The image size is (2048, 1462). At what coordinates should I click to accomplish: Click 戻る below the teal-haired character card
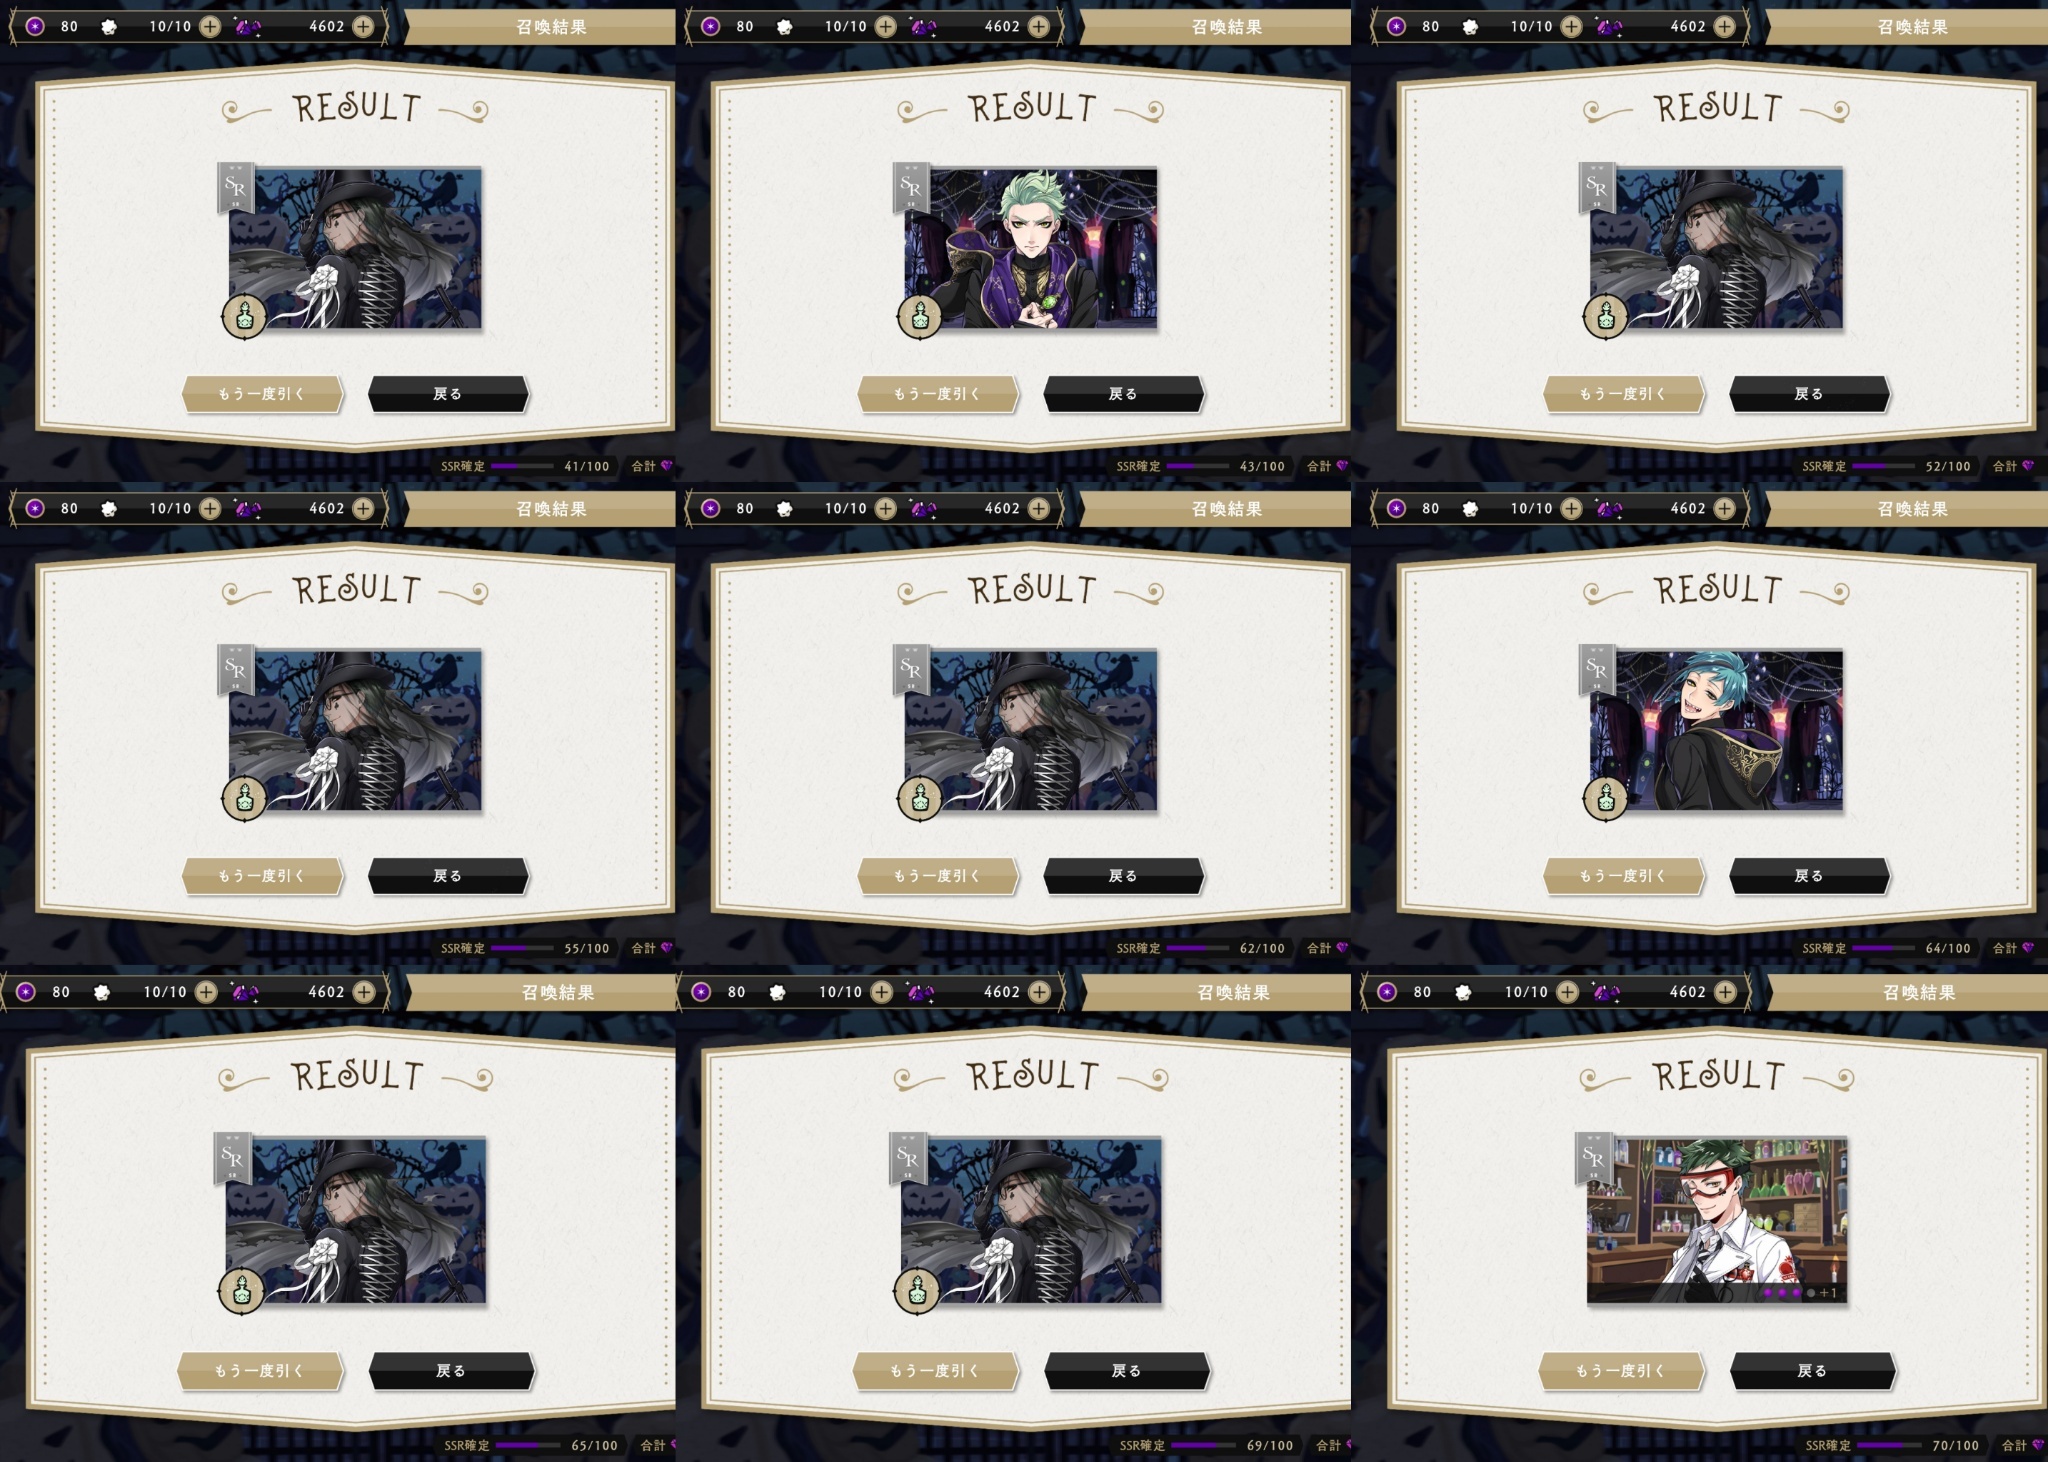point(1809,876)
